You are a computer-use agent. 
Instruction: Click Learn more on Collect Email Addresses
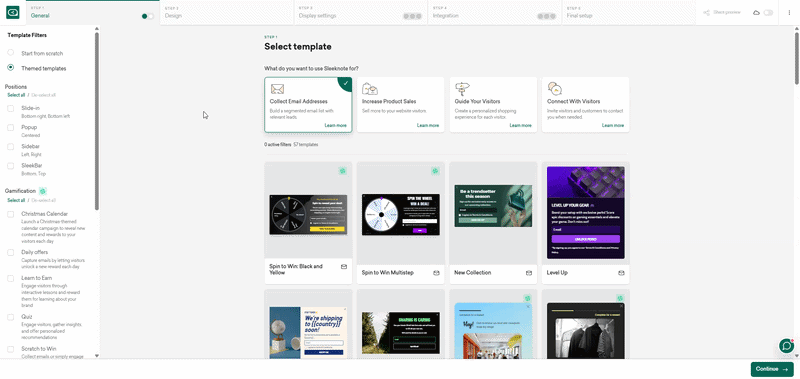(x=335, y=125)
